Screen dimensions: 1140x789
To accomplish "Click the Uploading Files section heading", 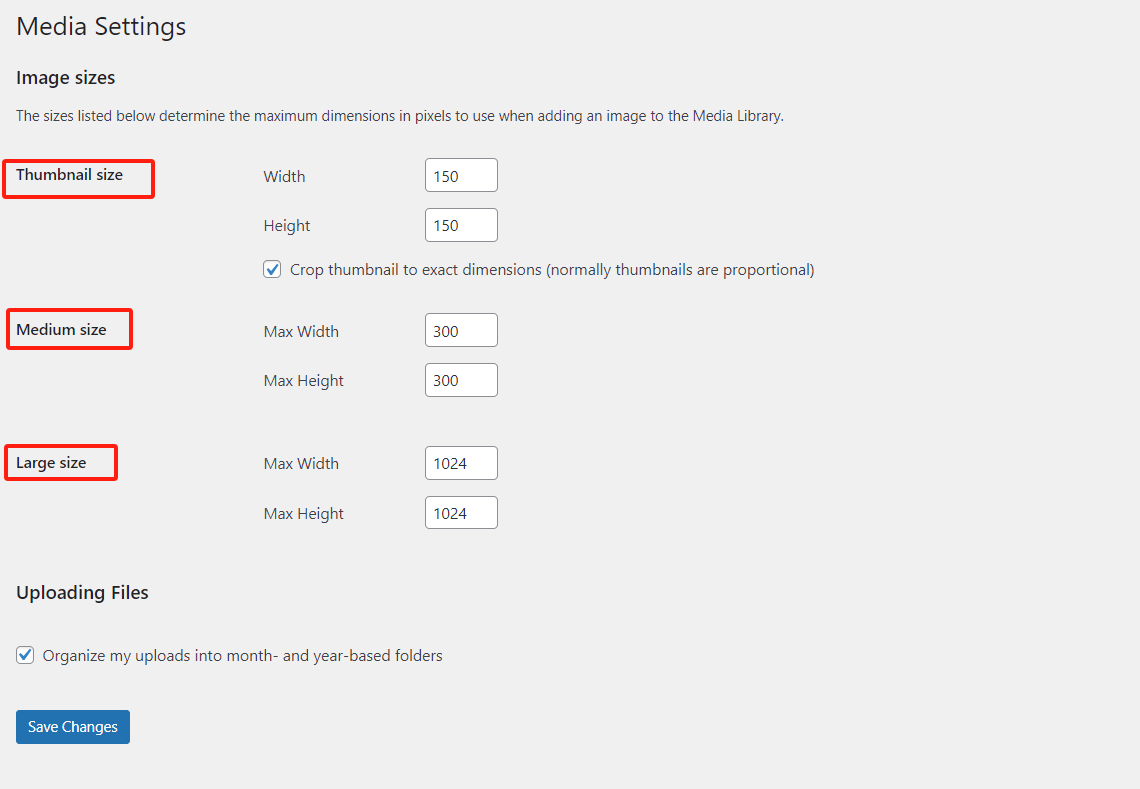I will (82, 592).
